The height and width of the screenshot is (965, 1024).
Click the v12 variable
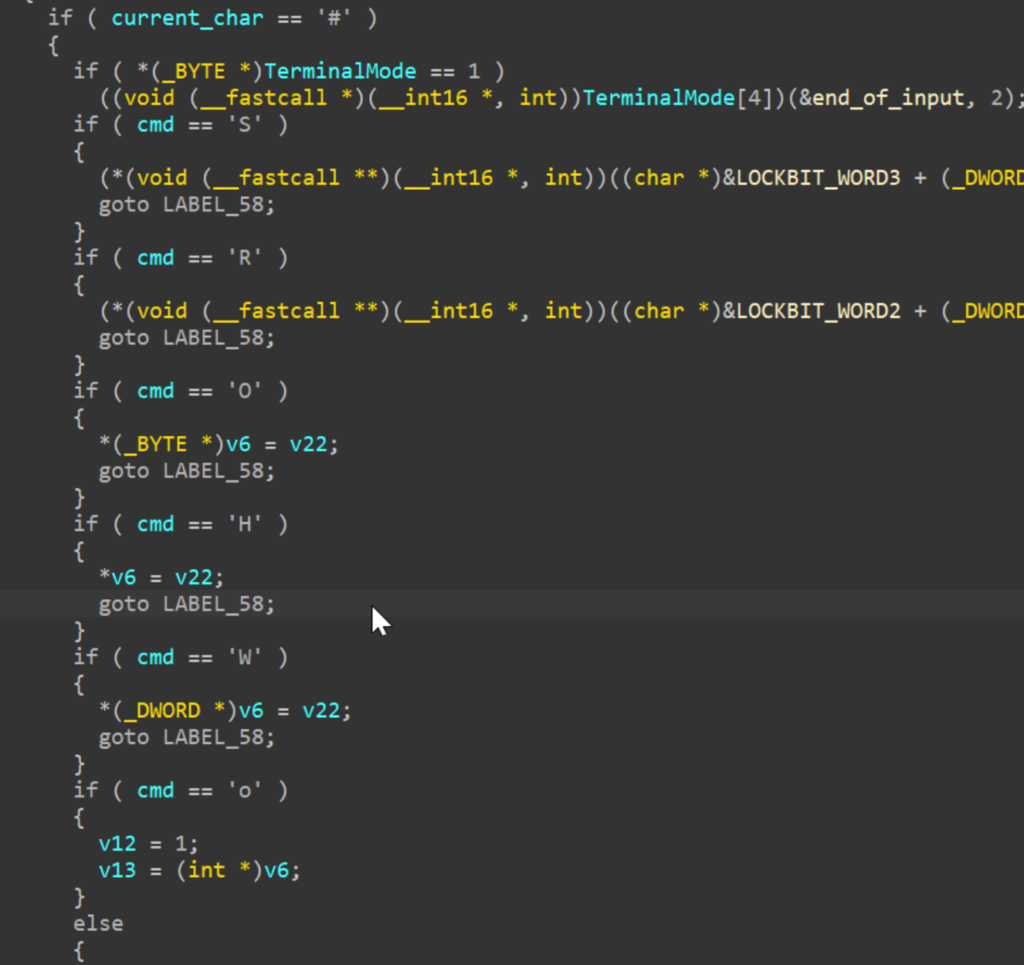click(117, 843)
